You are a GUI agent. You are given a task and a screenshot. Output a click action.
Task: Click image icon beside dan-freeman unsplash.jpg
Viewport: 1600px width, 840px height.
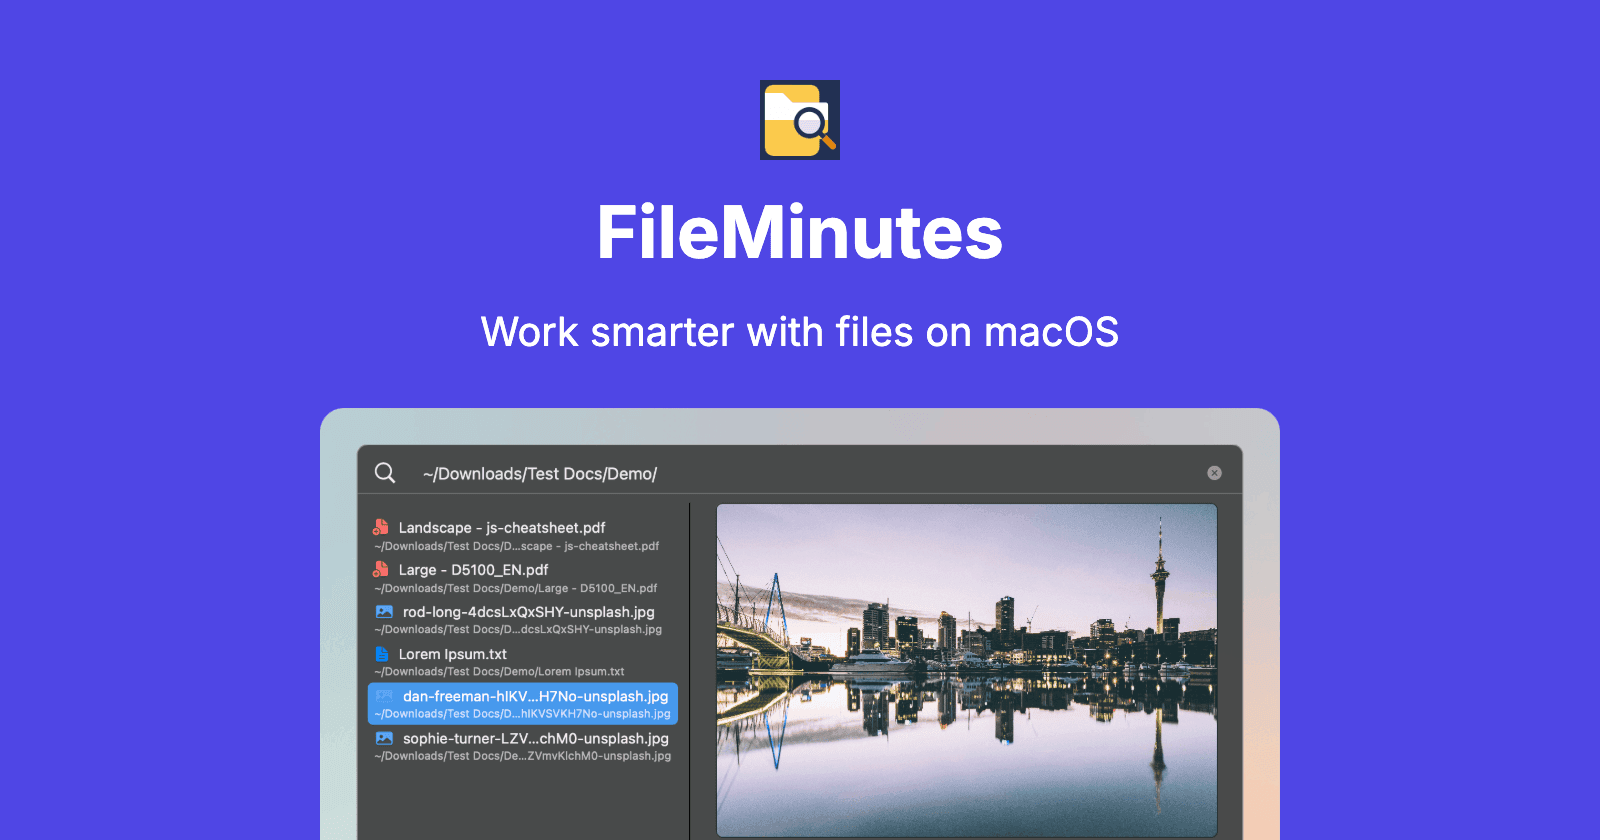[x=384, y=696]
